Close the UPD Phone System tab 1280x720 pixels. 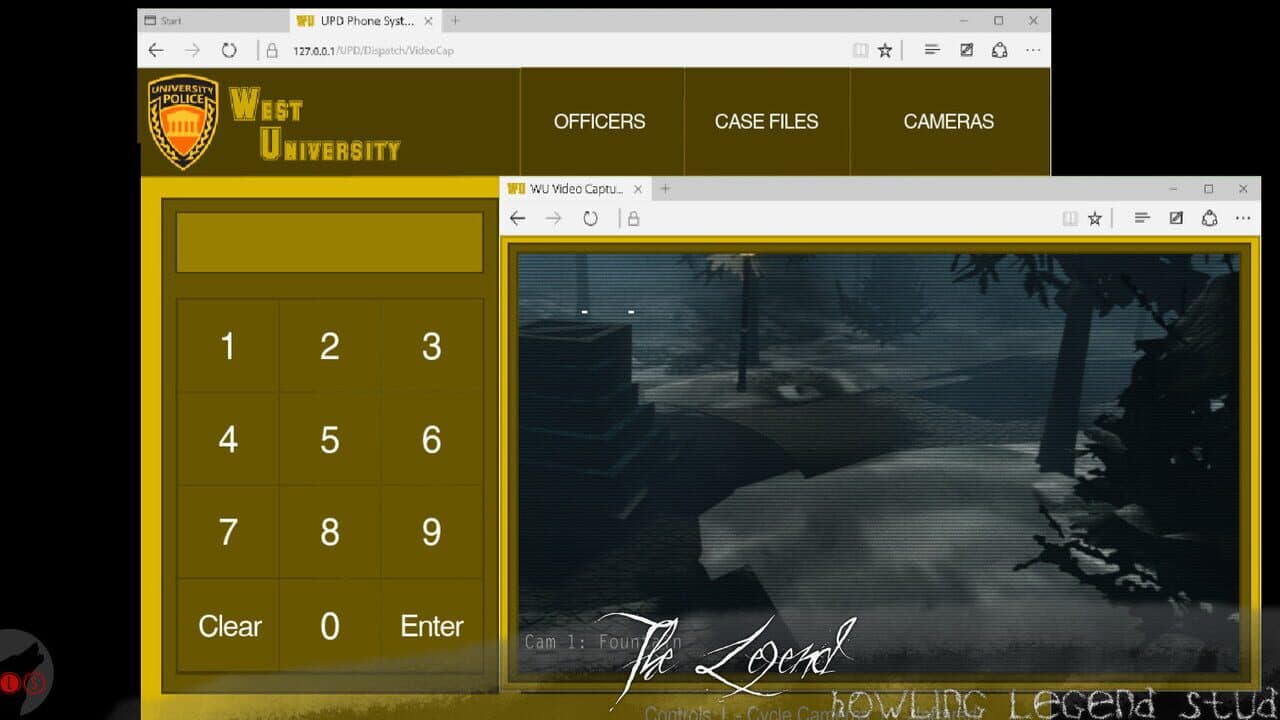point(428,20)
